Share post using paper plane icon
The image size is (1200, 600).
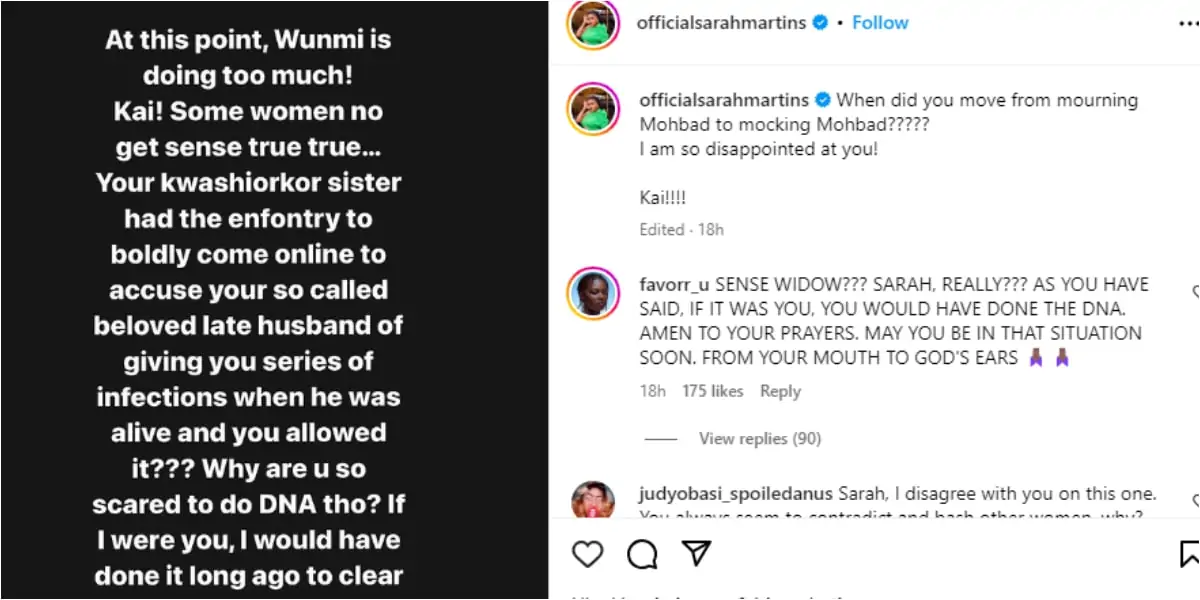click(x=696, y=554)
